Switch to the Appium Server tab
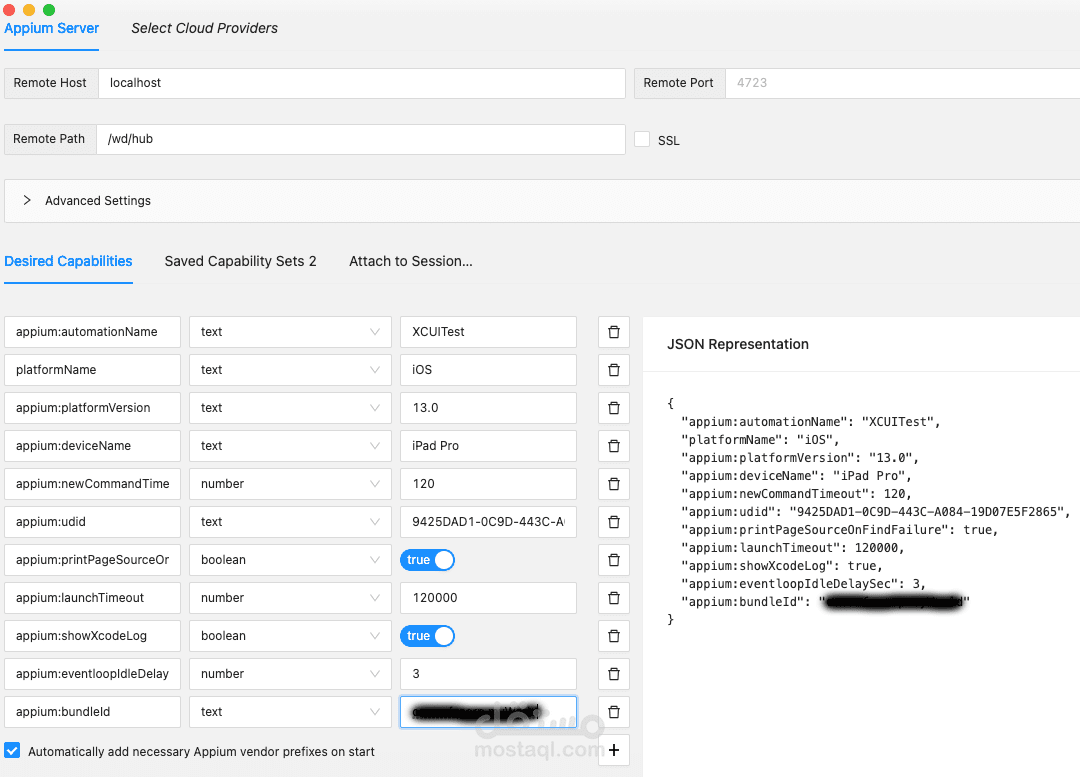This screenshot has height=777, width=1080. click(x=52, y=28)
